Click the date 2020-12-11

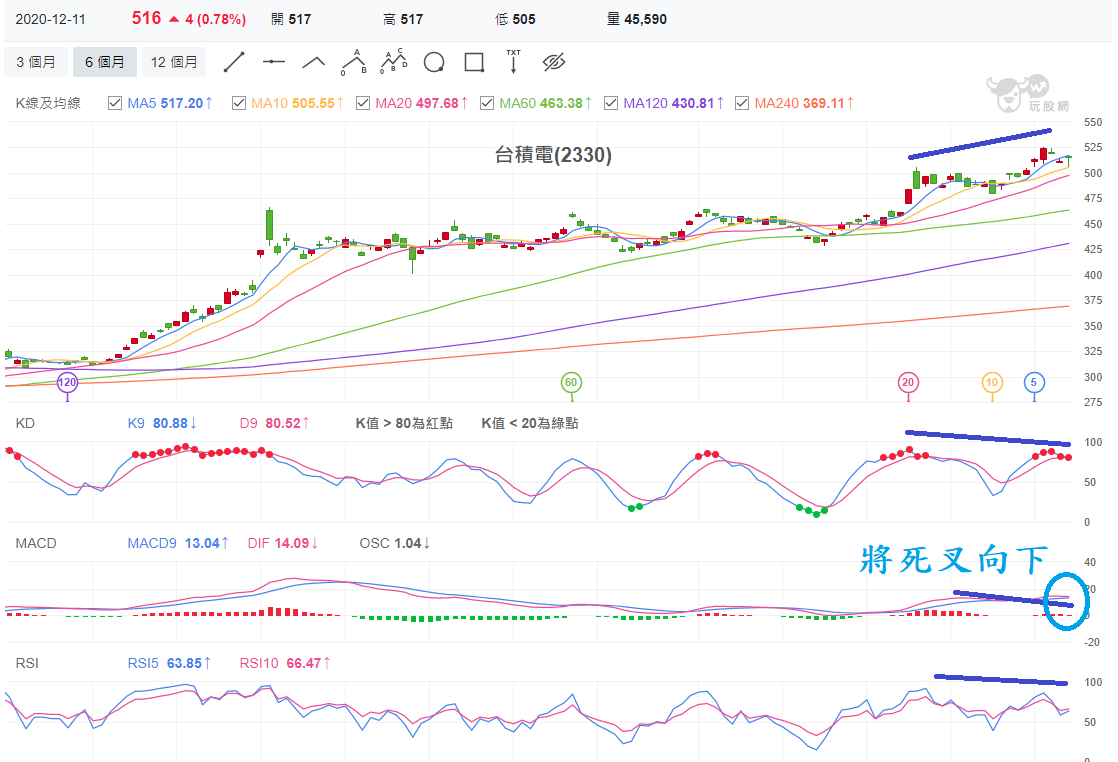(50, 19)
